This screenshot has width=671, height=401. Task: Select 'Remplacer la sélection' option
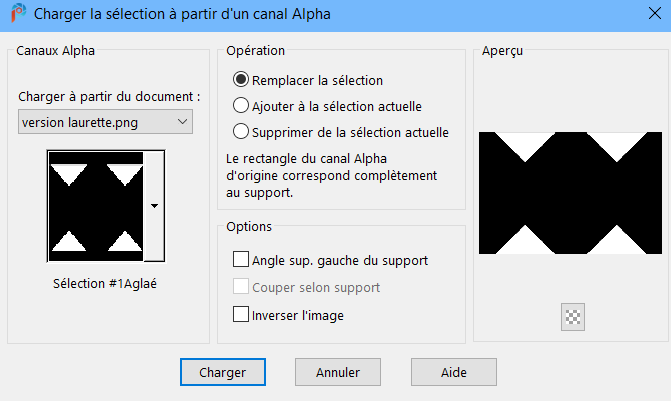241,80
